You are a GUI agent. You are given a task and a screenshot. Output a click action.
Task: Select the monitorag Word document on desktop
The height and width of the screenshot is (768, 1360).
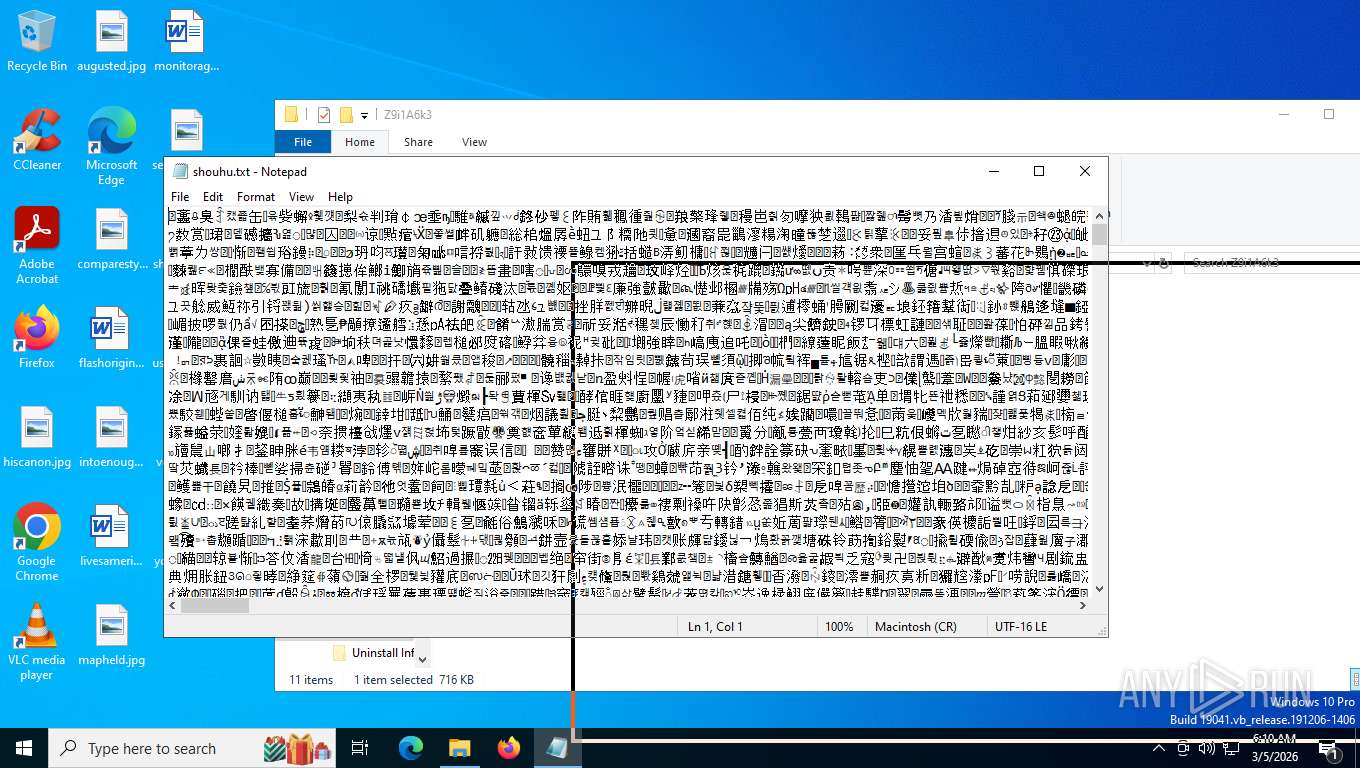click(186, 41)
